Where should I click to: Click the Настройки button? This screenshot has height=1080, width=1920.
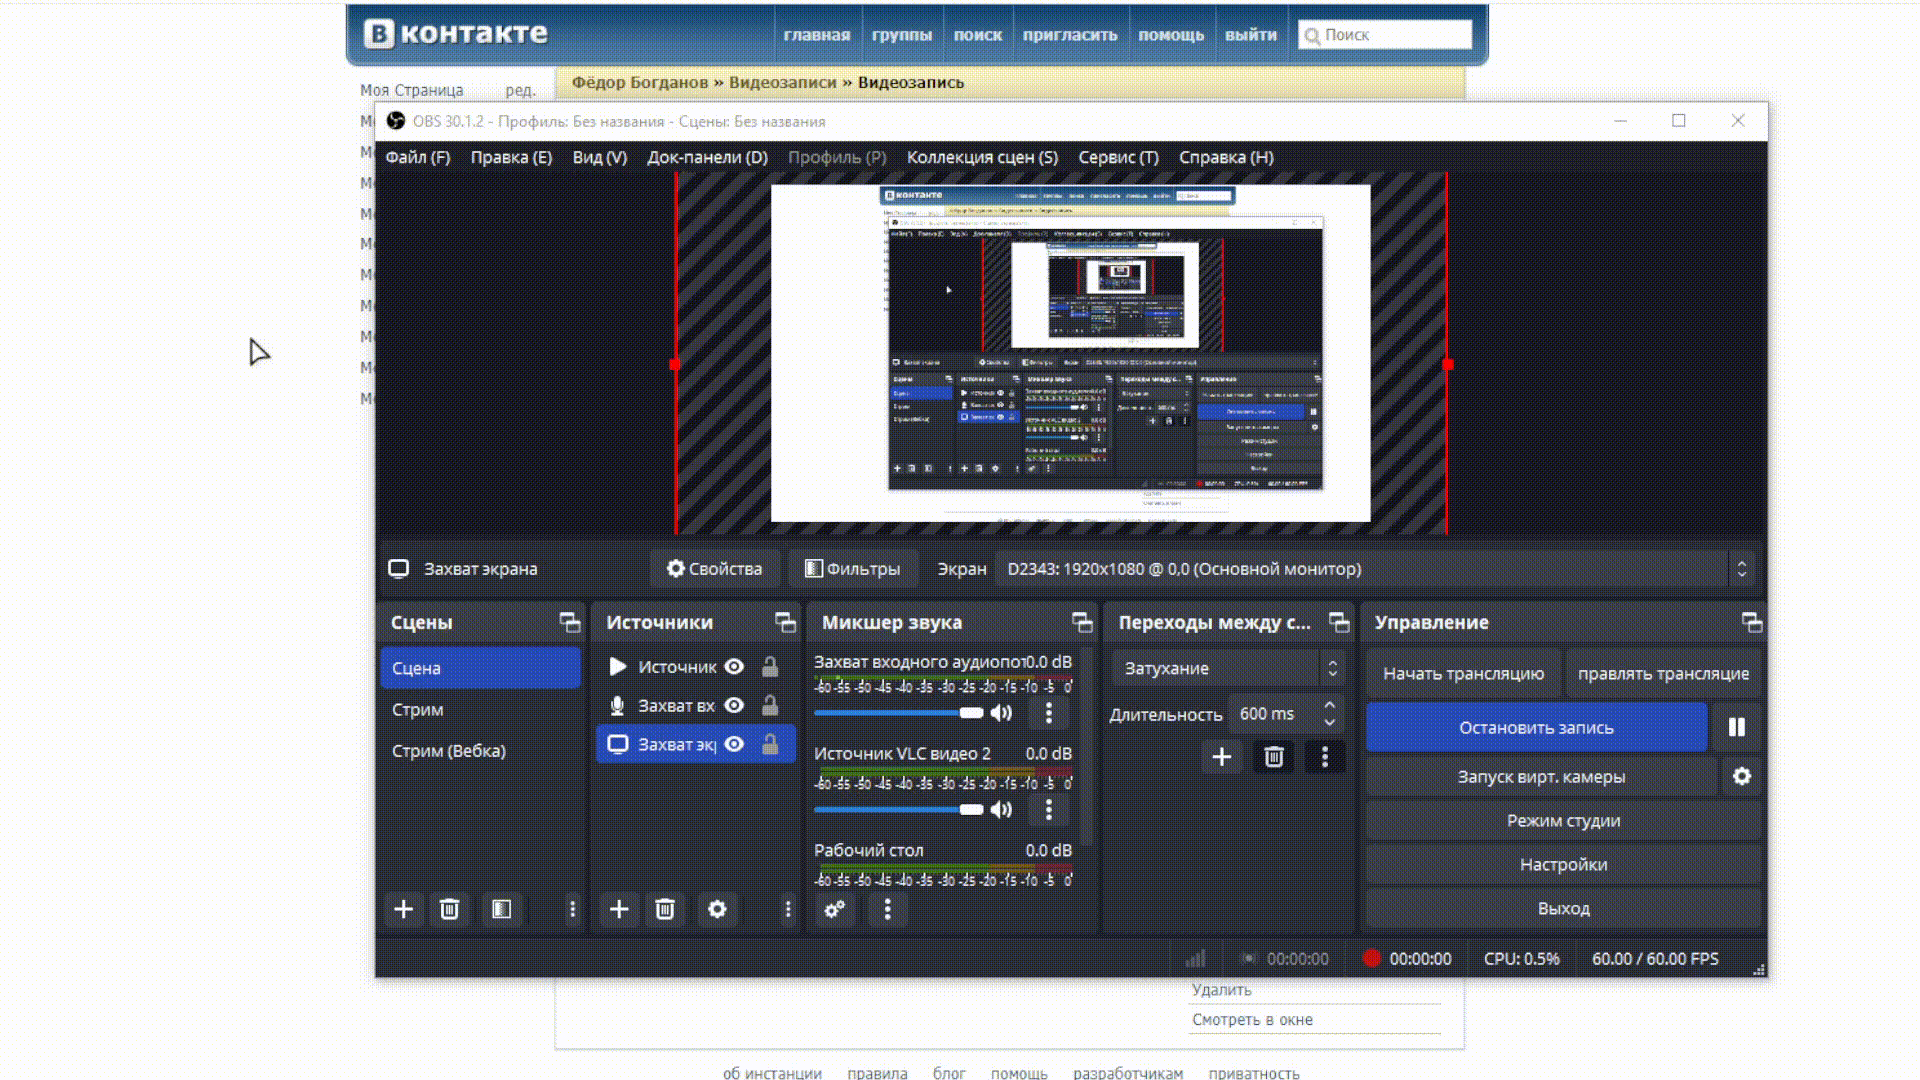1563,865
